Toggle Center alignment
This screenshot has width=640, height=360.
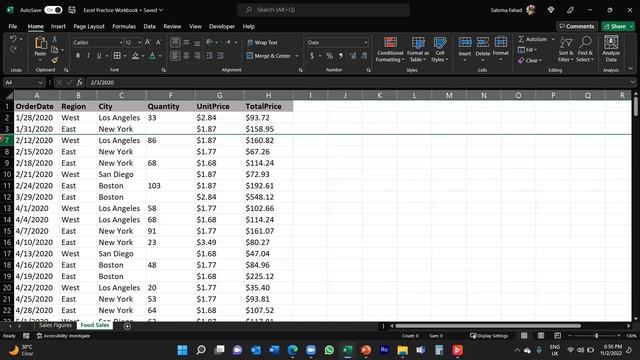click(x=186, y=56)
